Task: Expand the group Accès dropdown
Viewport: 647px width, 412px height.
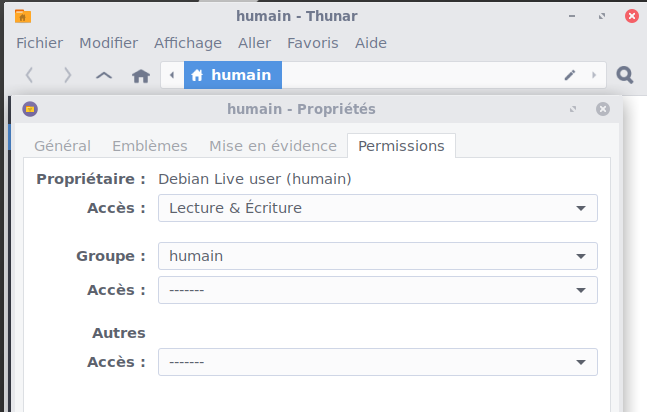Action: 377,290
